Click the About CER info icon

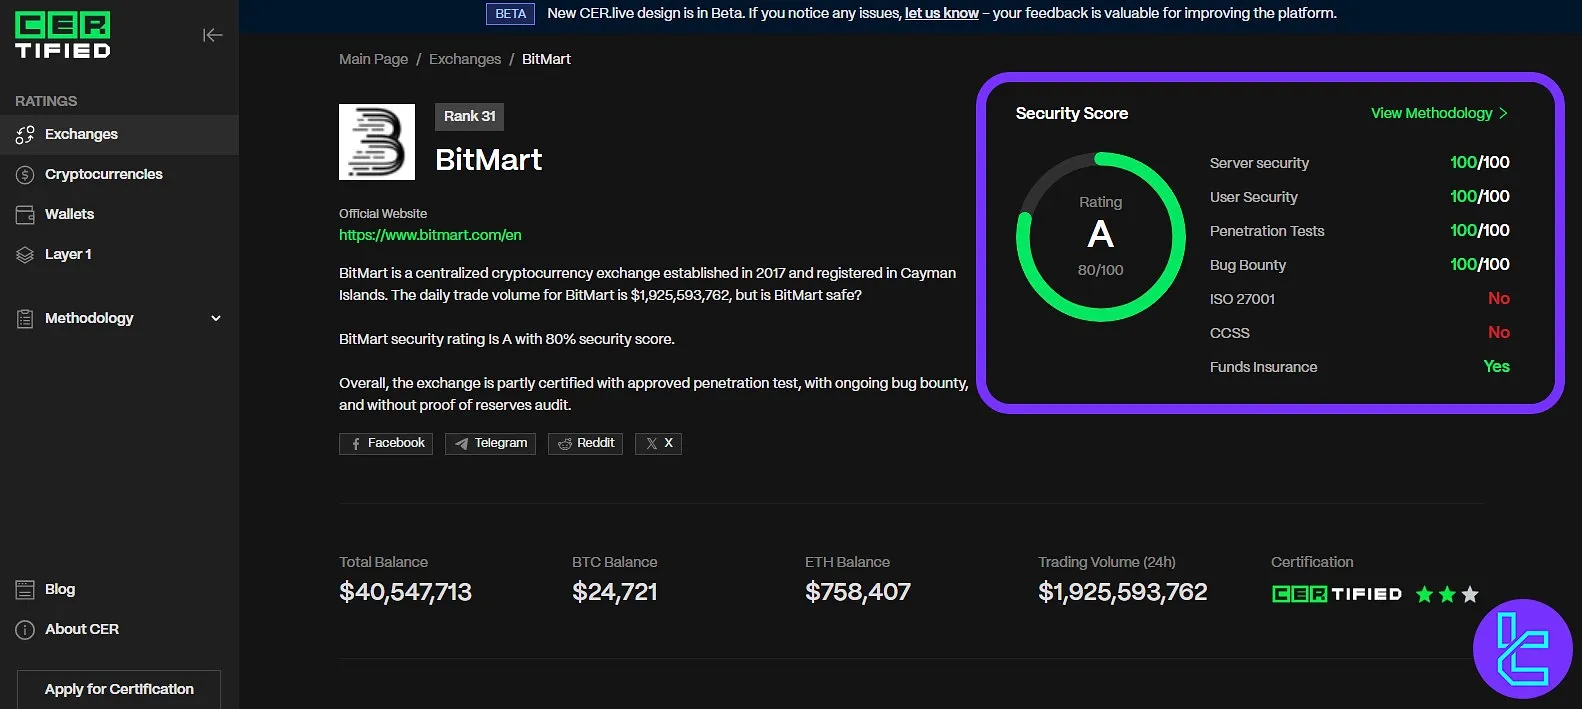tap(25, 629)
